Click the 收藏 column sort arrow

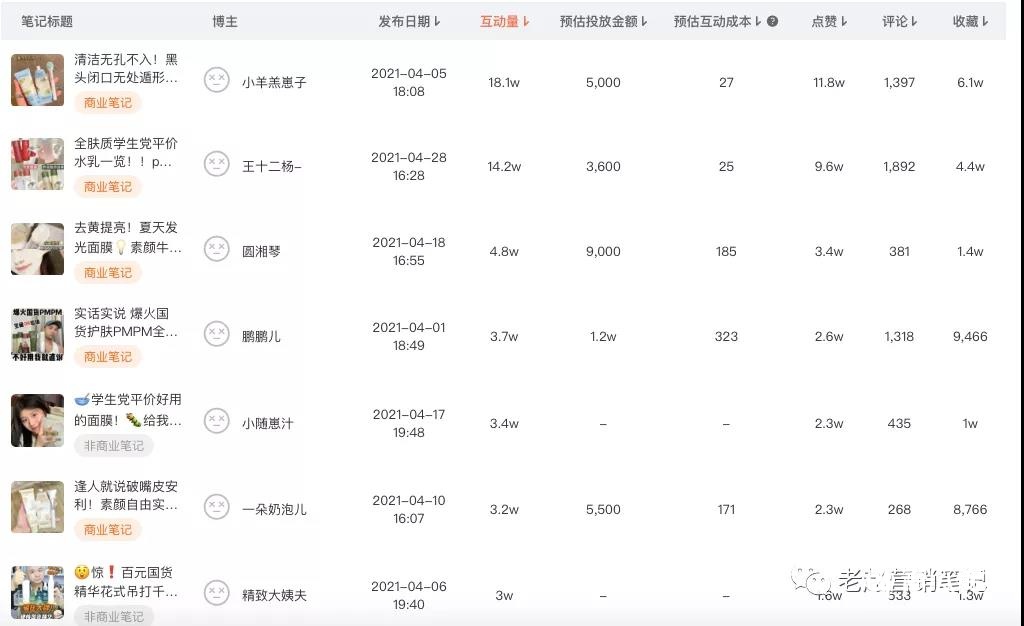click(986, 20)
